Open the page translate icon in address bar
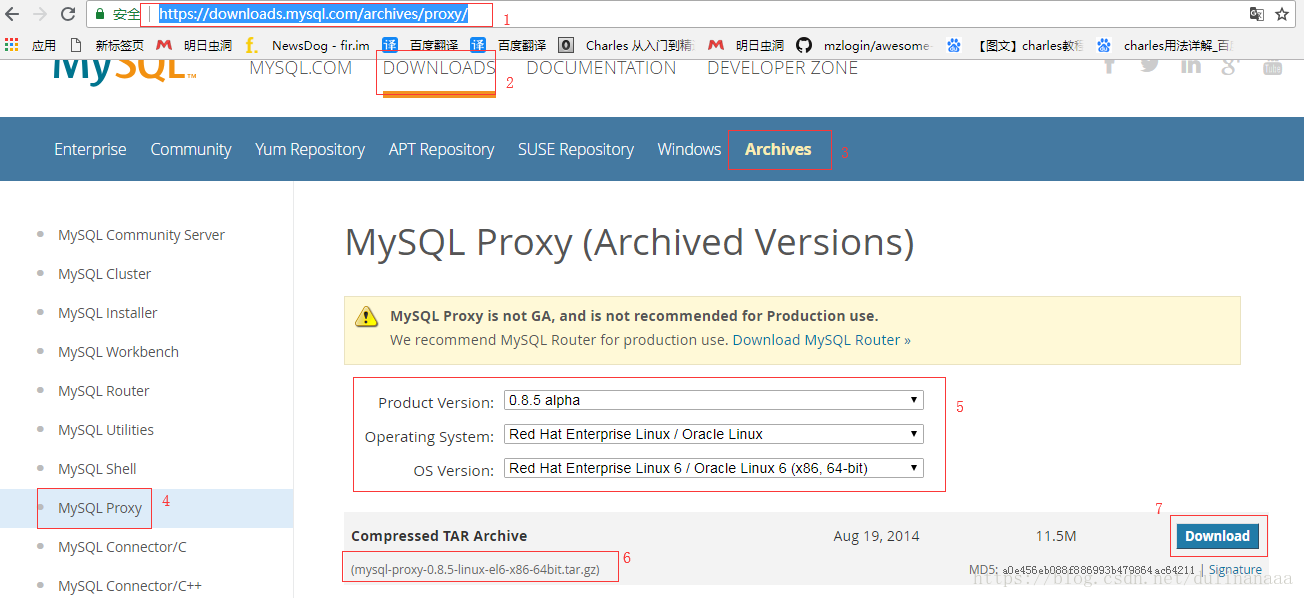This screenshot has height=598, width=1304. point(1257,14)
